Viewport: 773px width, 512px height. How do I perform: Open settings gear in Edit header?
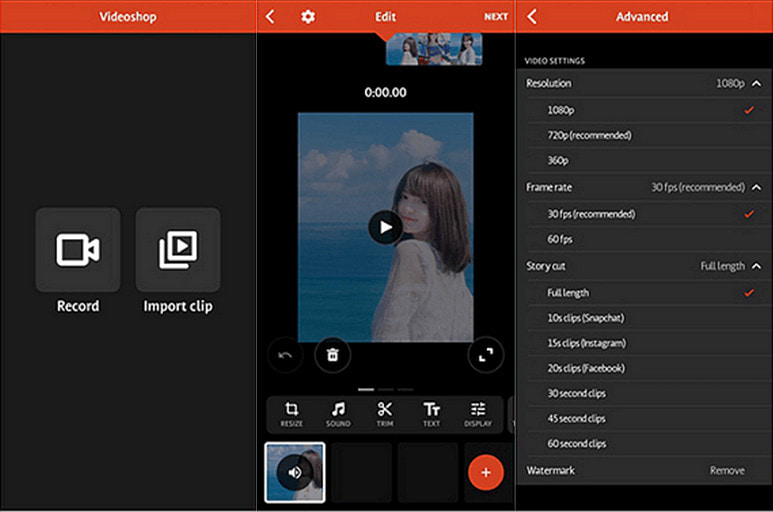308,17
